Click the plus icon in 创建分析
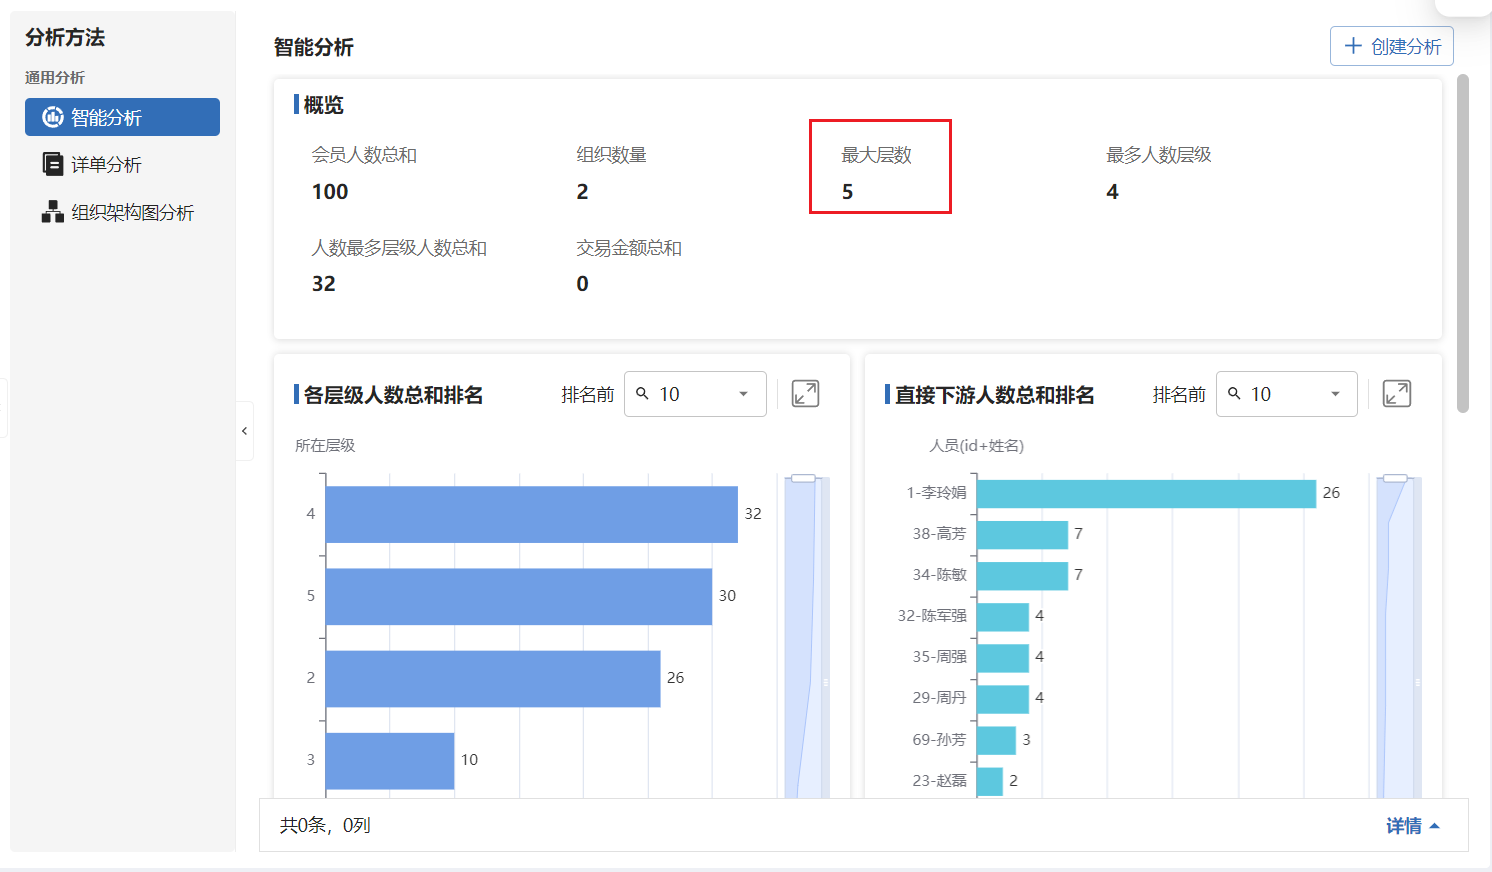Screen dimensions: 1492x872 coord(1353,46)
